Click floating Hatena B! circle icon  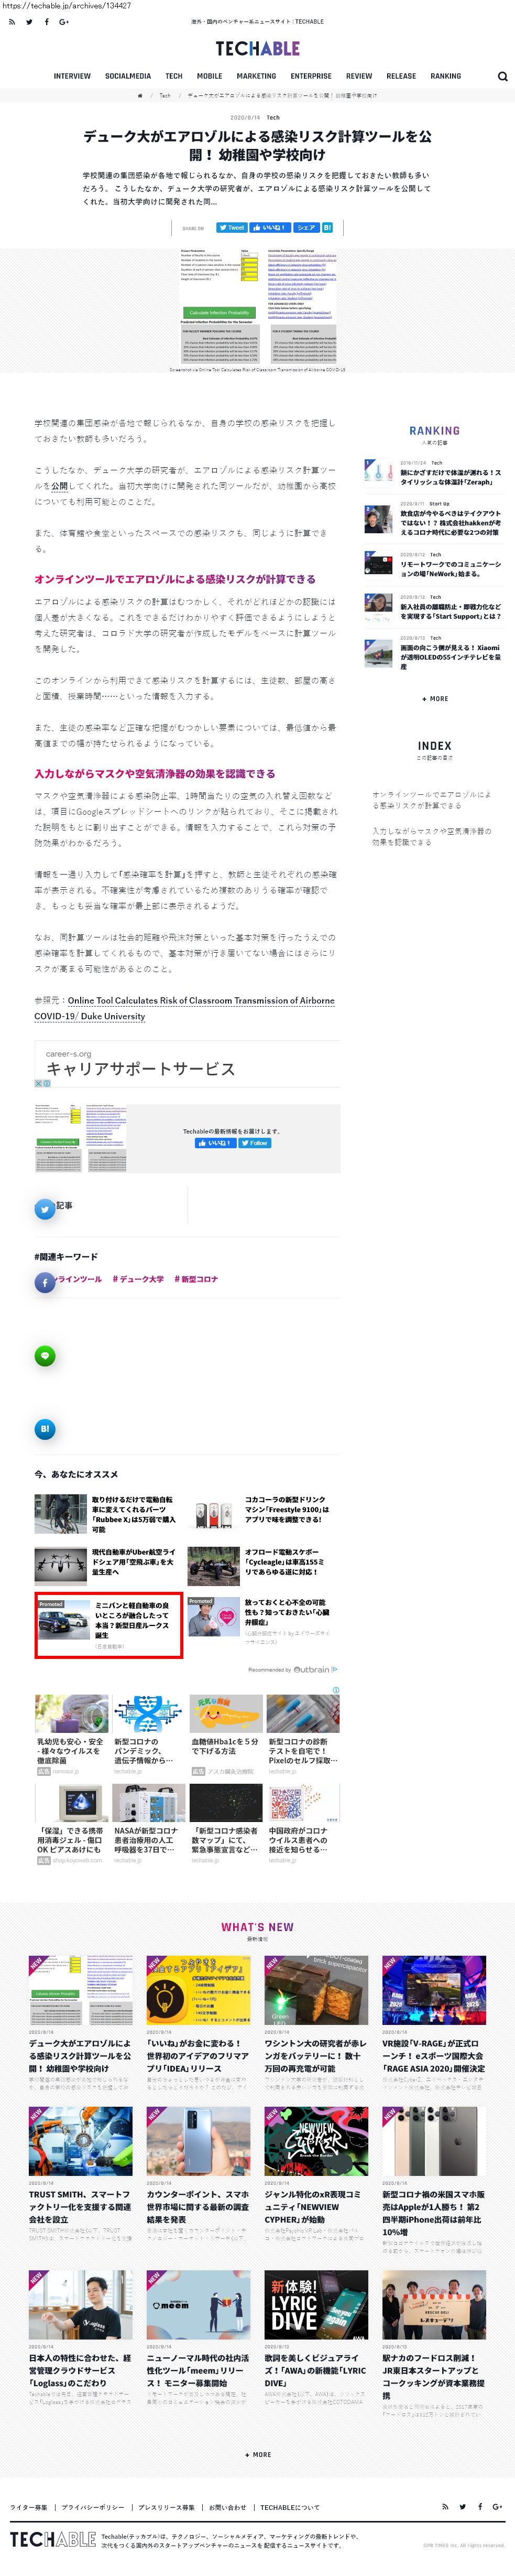click(45, 1429)
